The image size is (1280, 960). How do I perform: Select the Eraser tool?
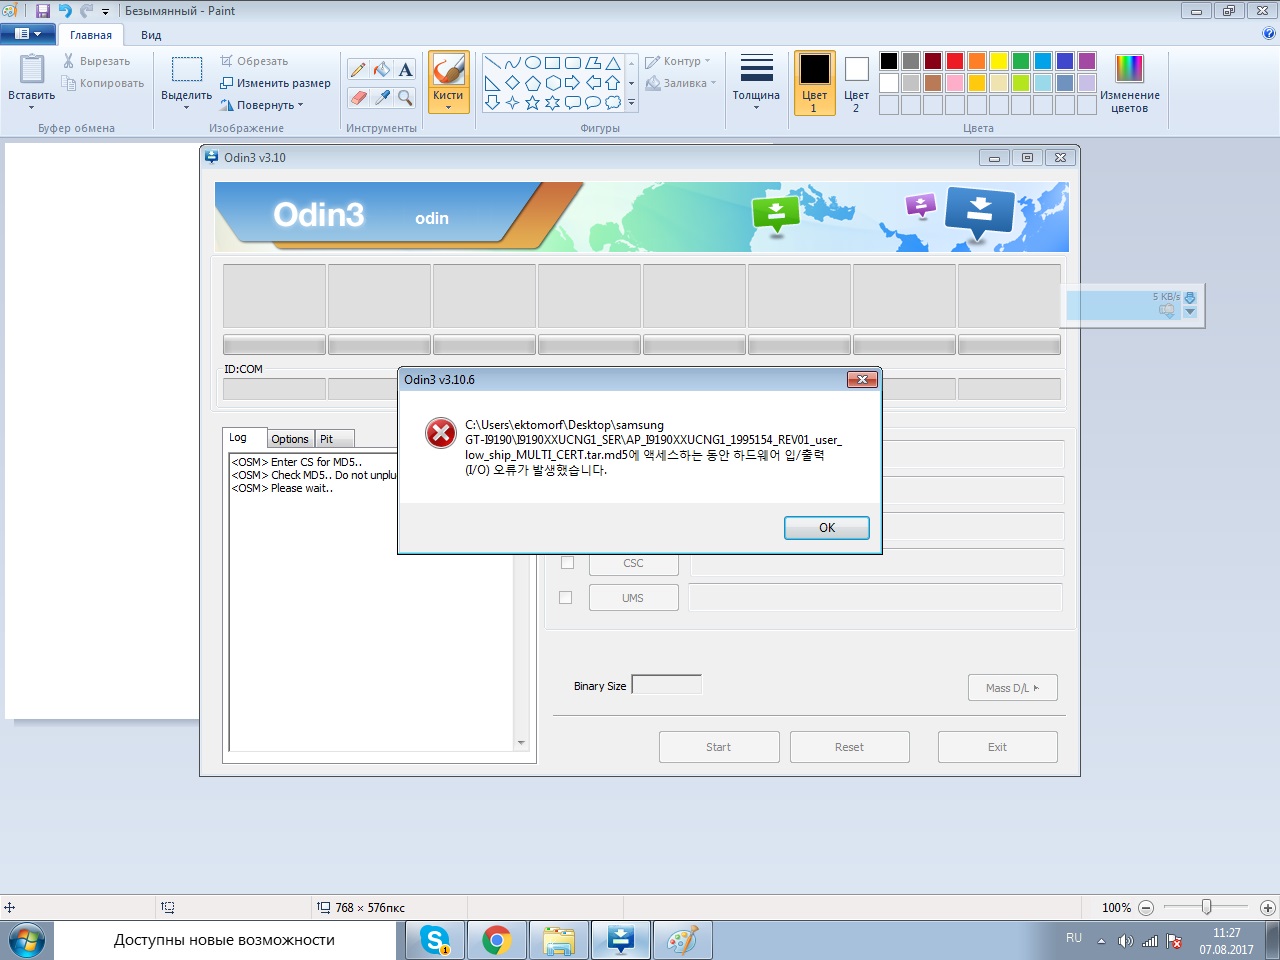tap(358, 97)
